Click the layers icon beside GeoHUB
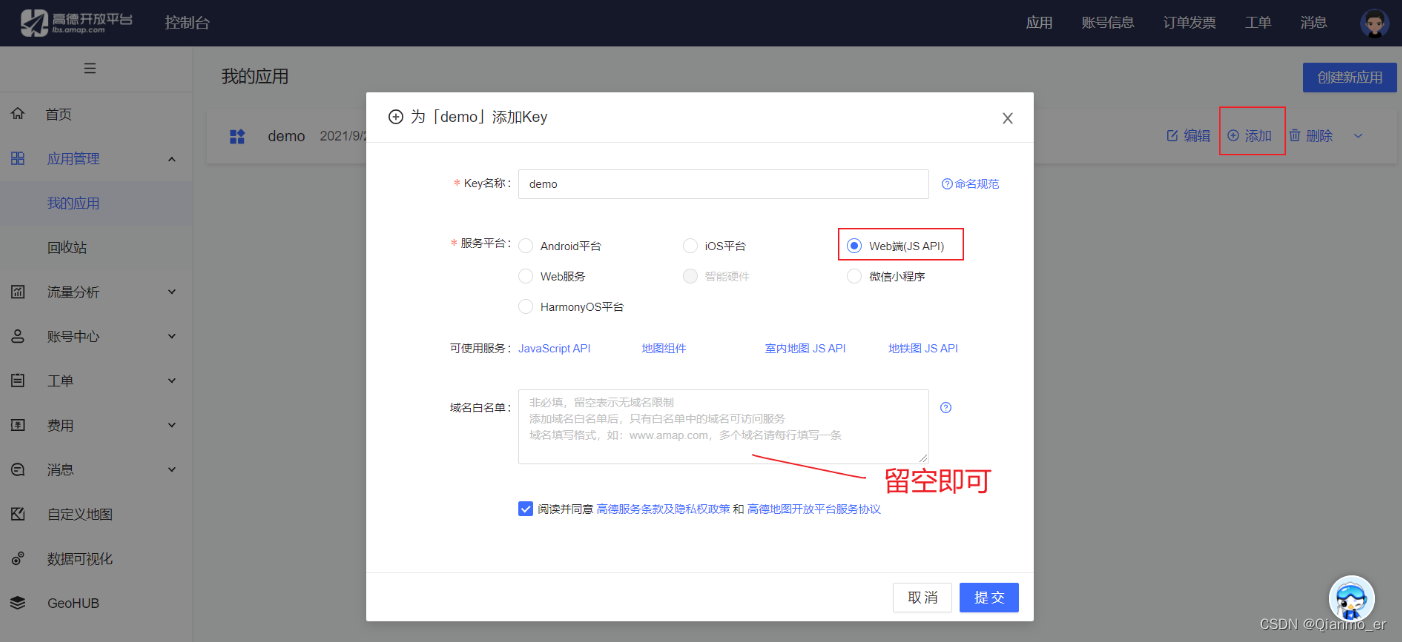This screenshot has width=1402, height=642. (17, 603)
